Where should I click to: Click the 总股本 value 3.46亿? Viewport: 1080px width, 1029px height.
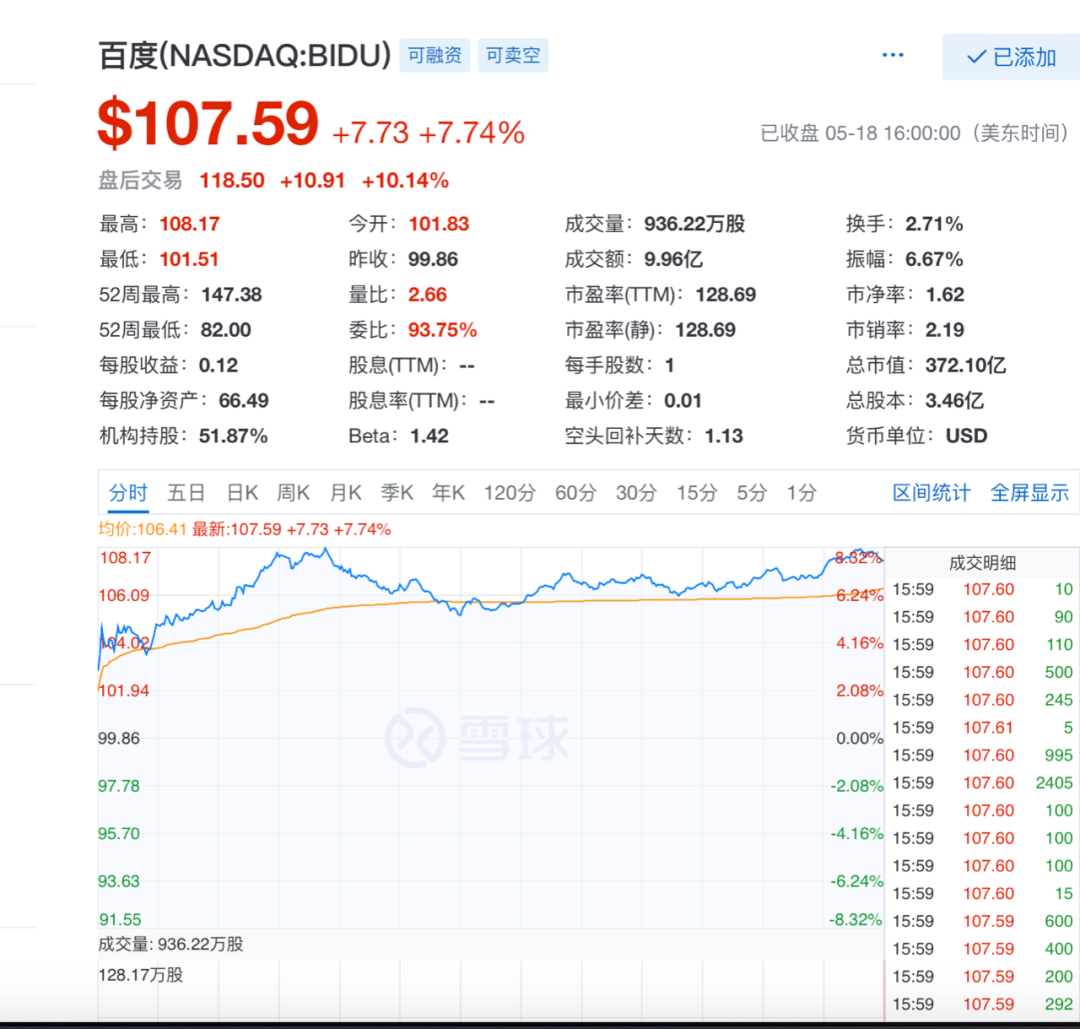pyautogui.click(x=955, y=400)
